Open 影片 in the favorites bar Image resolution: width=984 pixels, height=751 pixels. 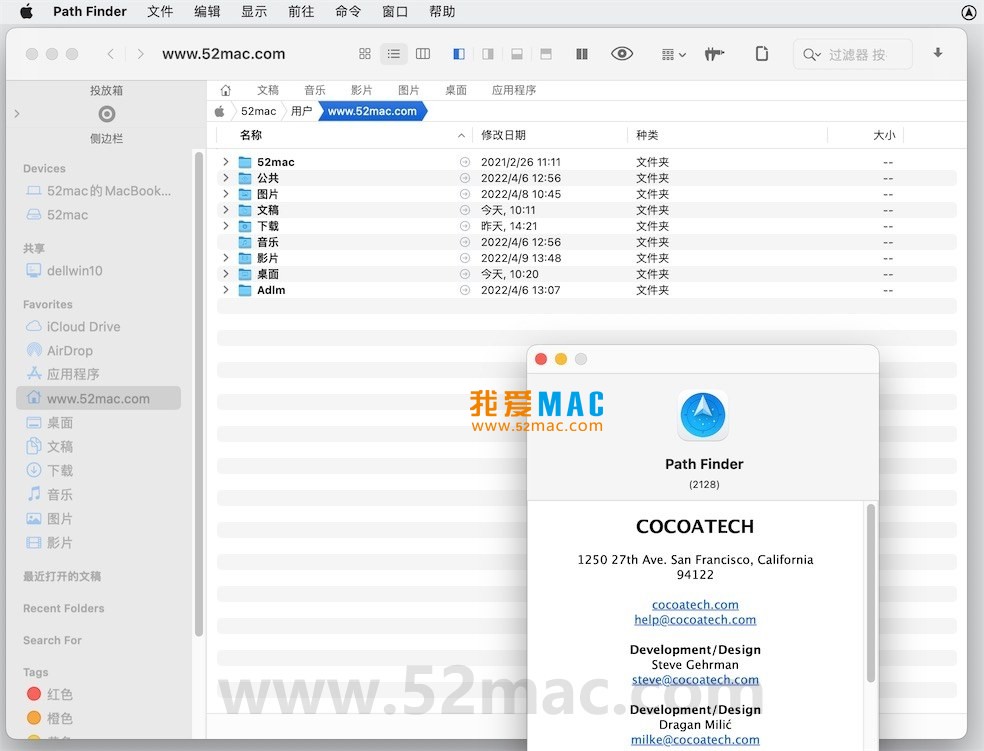(x=361, y=90)
